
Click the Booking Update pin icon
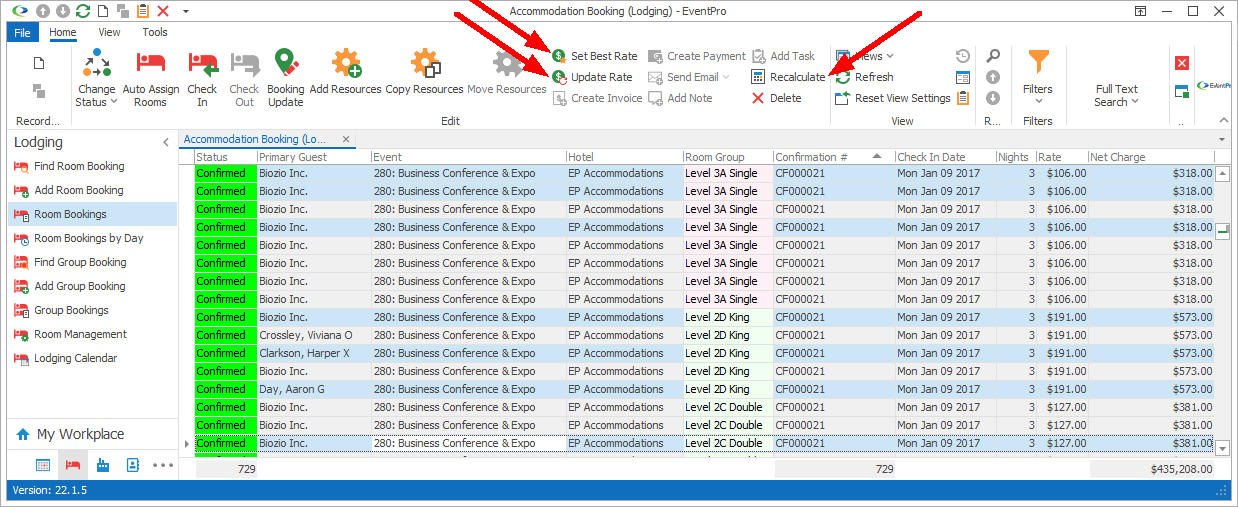(x=286, y=64)
